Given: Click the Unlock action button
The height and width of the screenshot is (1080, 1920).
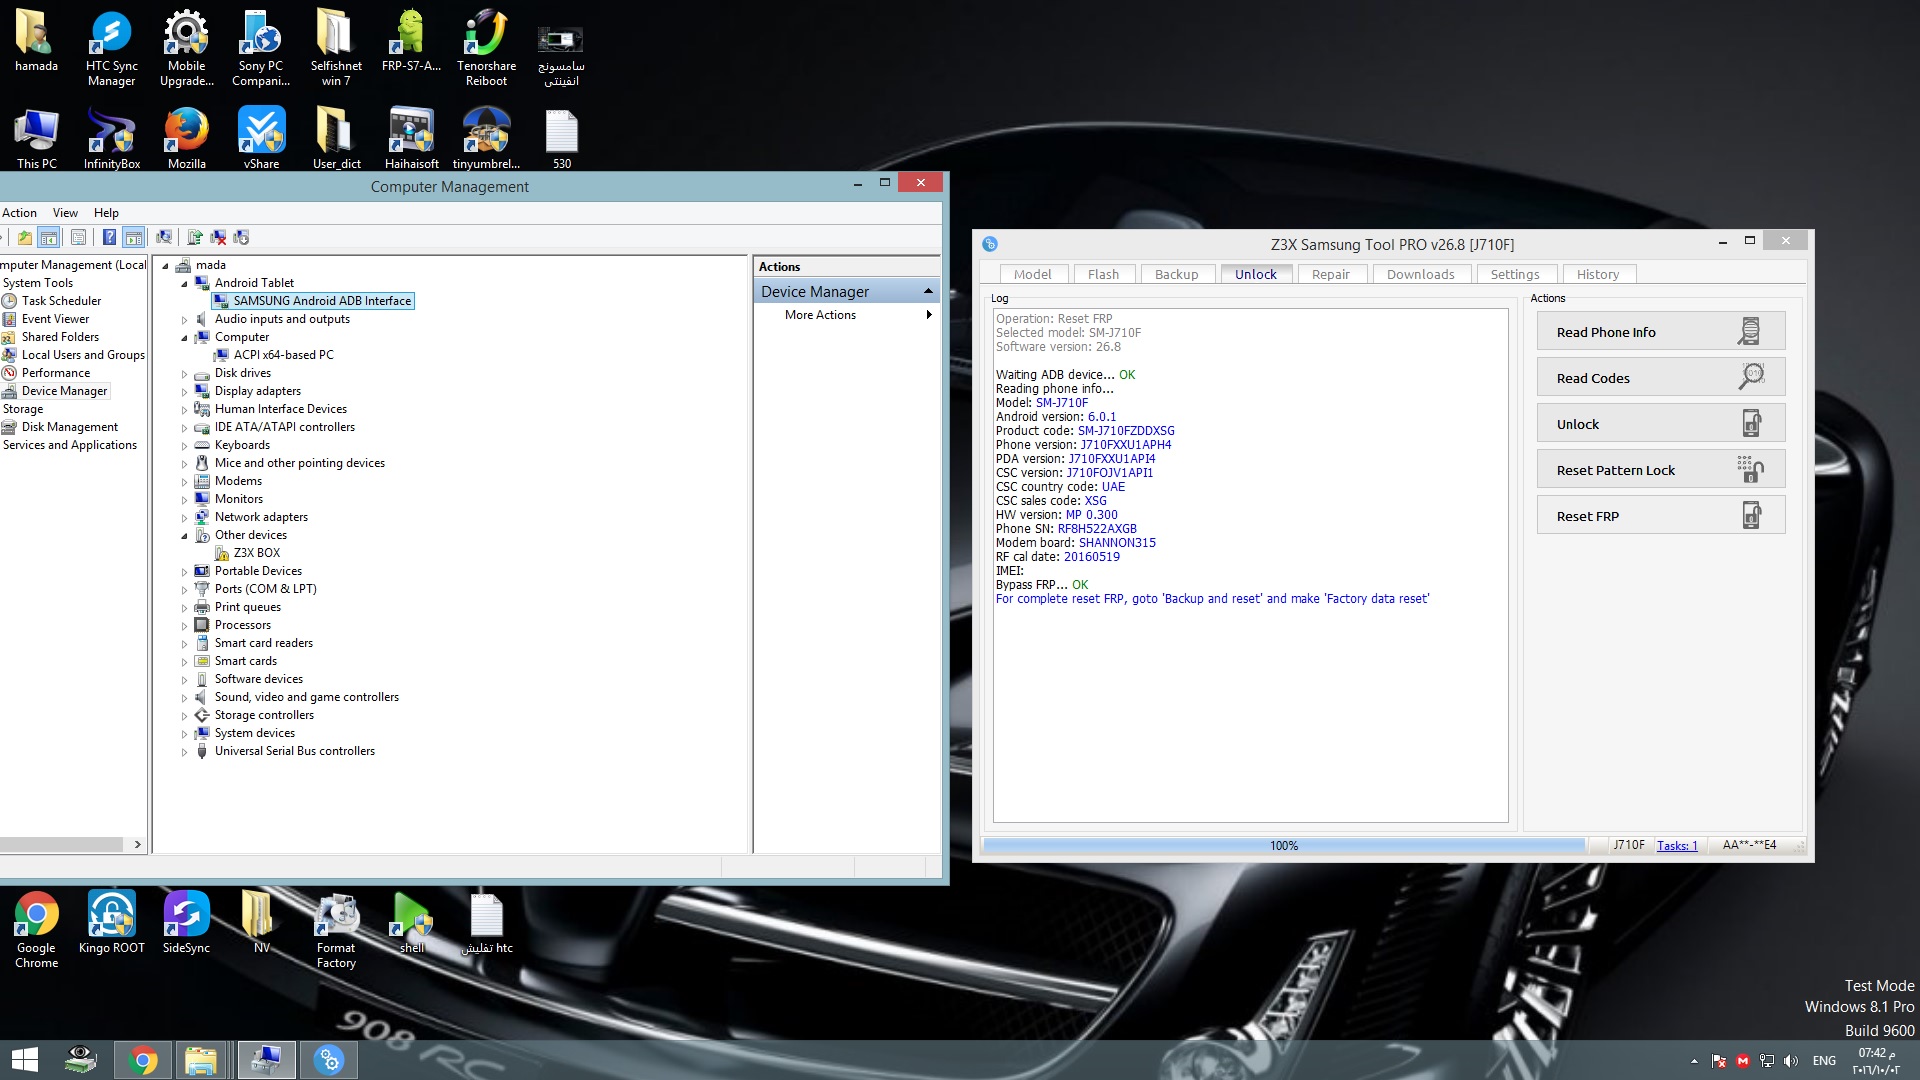Looking at the screenshot, I should coord(1660,424).
